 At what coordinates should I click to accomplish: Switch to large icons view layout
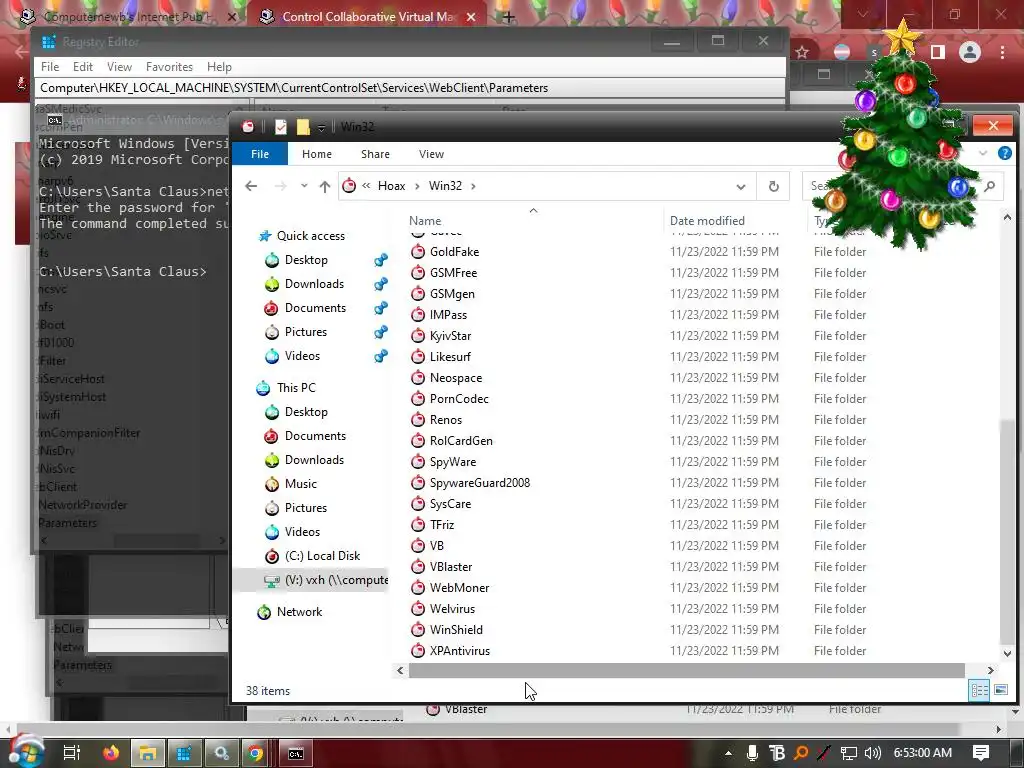click(1000, 690)
